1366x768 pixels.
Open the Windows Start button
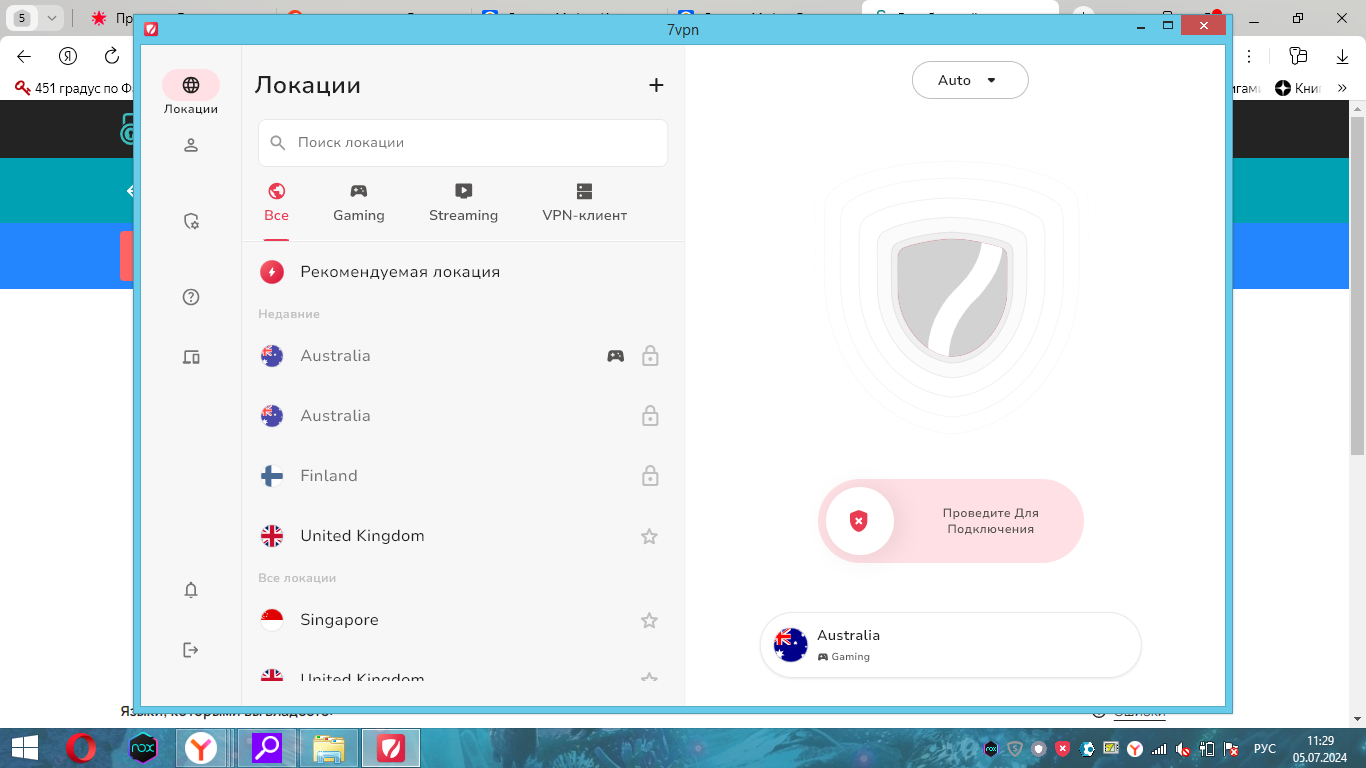click(24, 748)
